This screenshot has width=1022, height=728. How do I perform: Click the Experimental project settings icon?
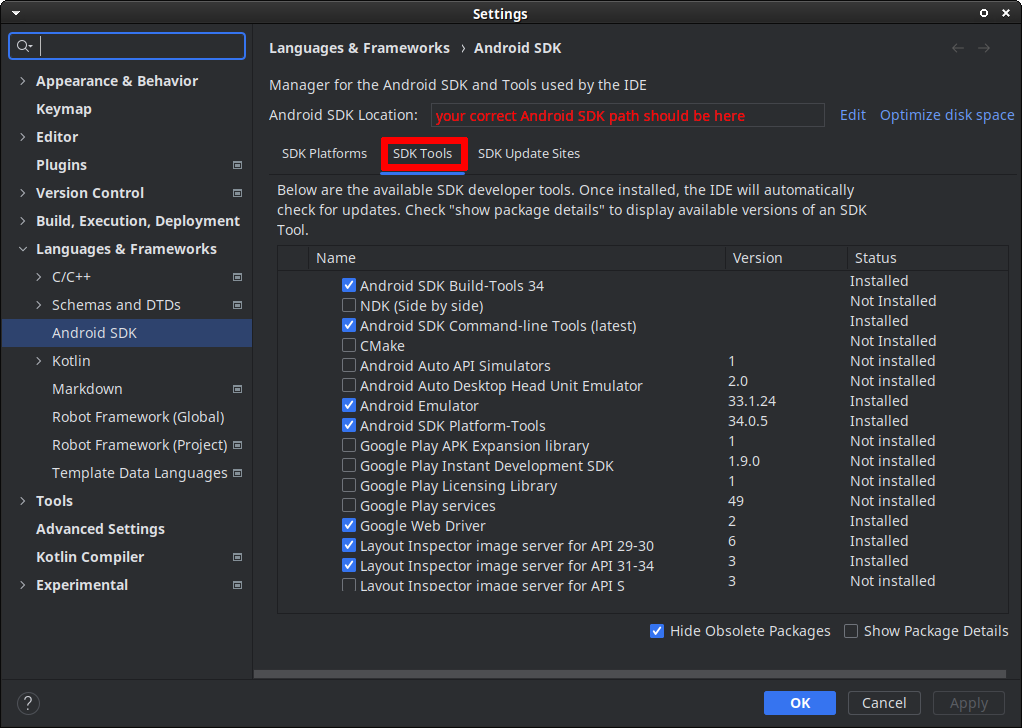pos(237,585)
